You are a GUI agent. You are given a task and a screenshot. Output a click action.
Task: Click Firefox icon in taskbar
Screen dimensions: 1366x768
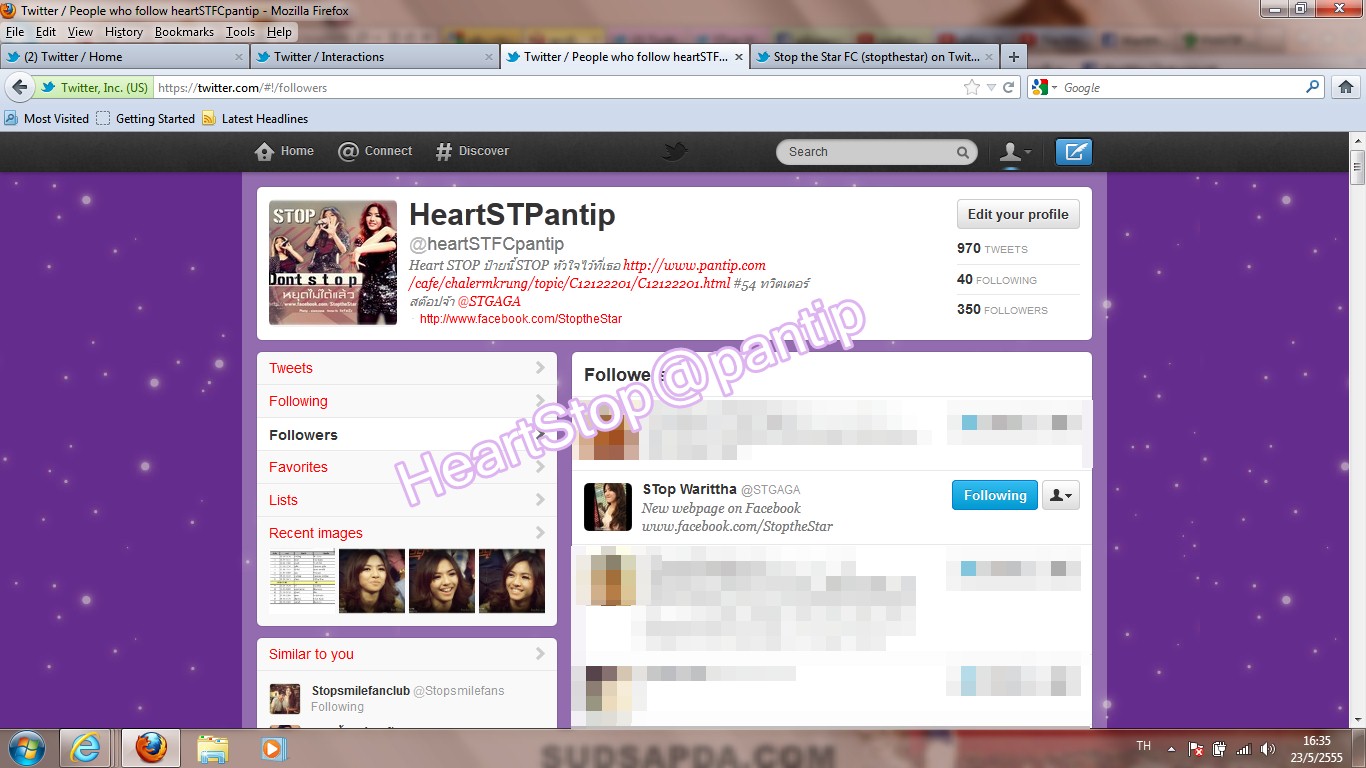tap(151, 748)
